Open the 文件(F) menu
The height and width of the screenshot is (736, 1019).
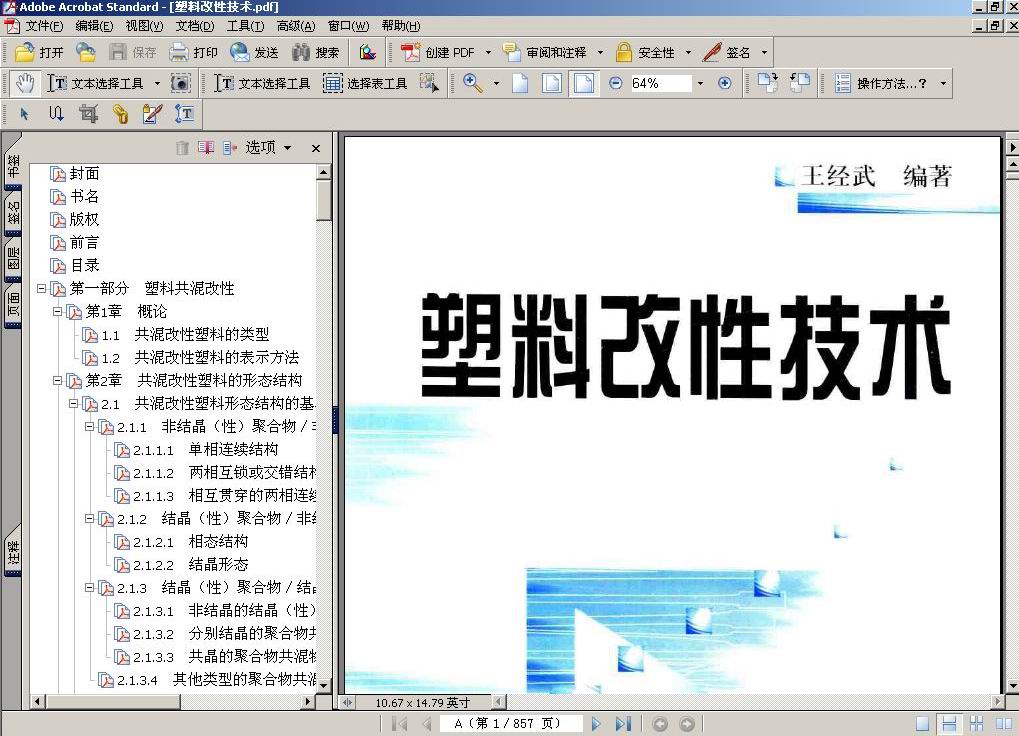tap(44, 26)
